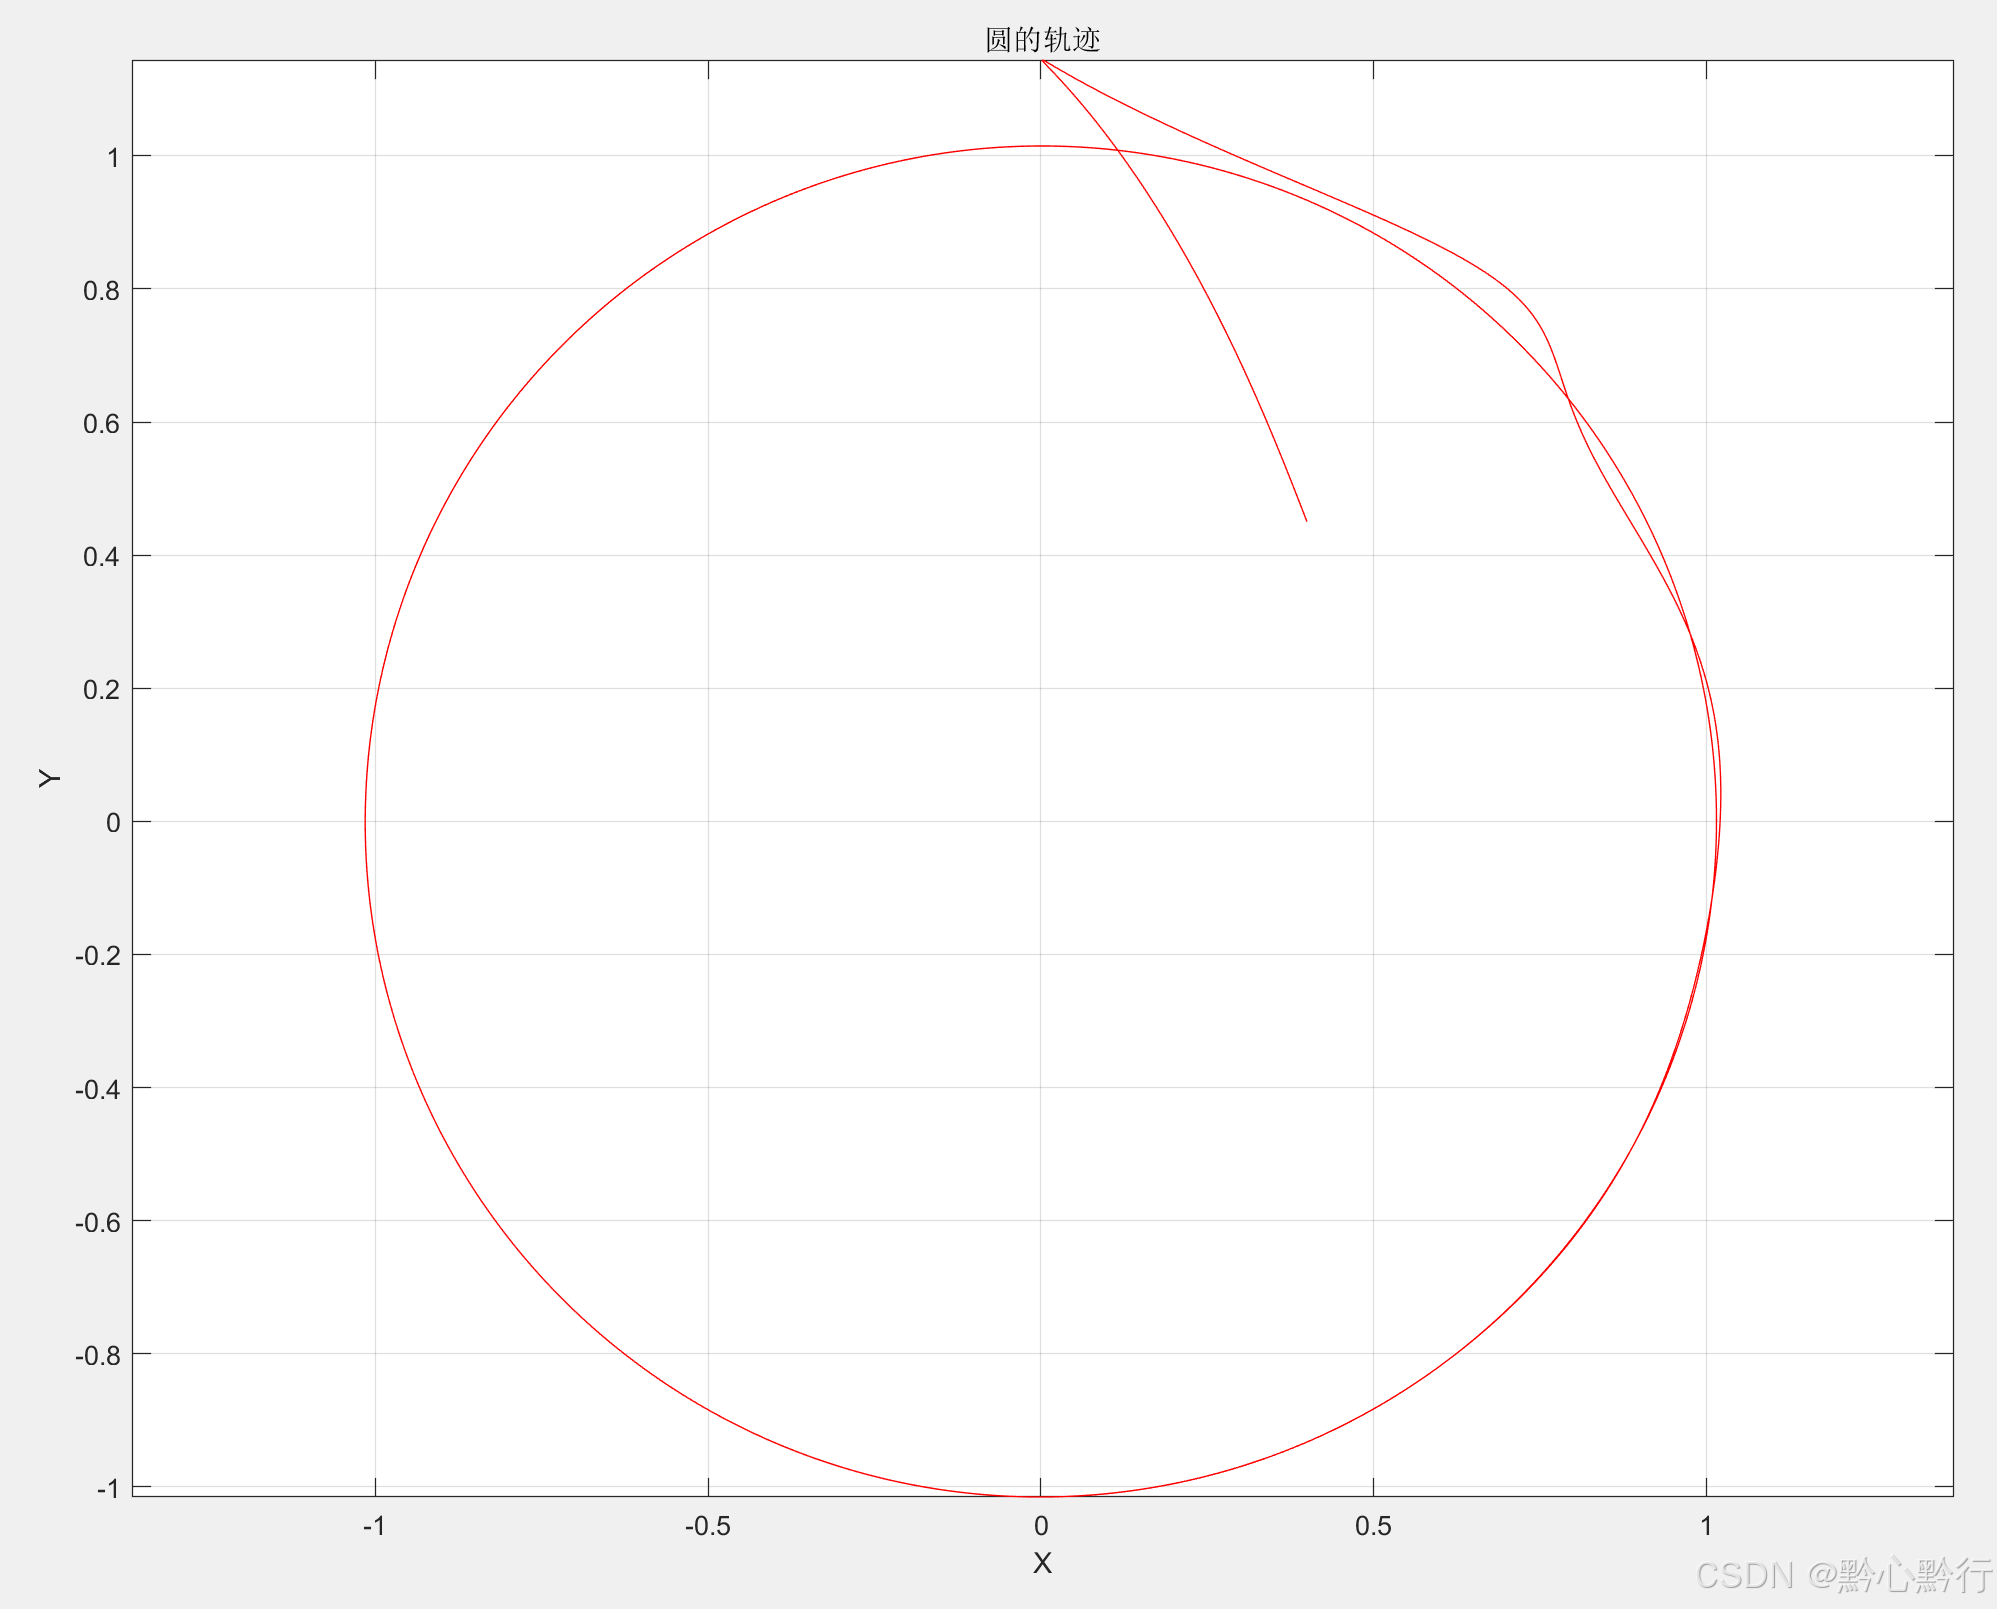Click the loose end of the inner red curve
The image size is (1997, 1609).
pos(1306,520)
